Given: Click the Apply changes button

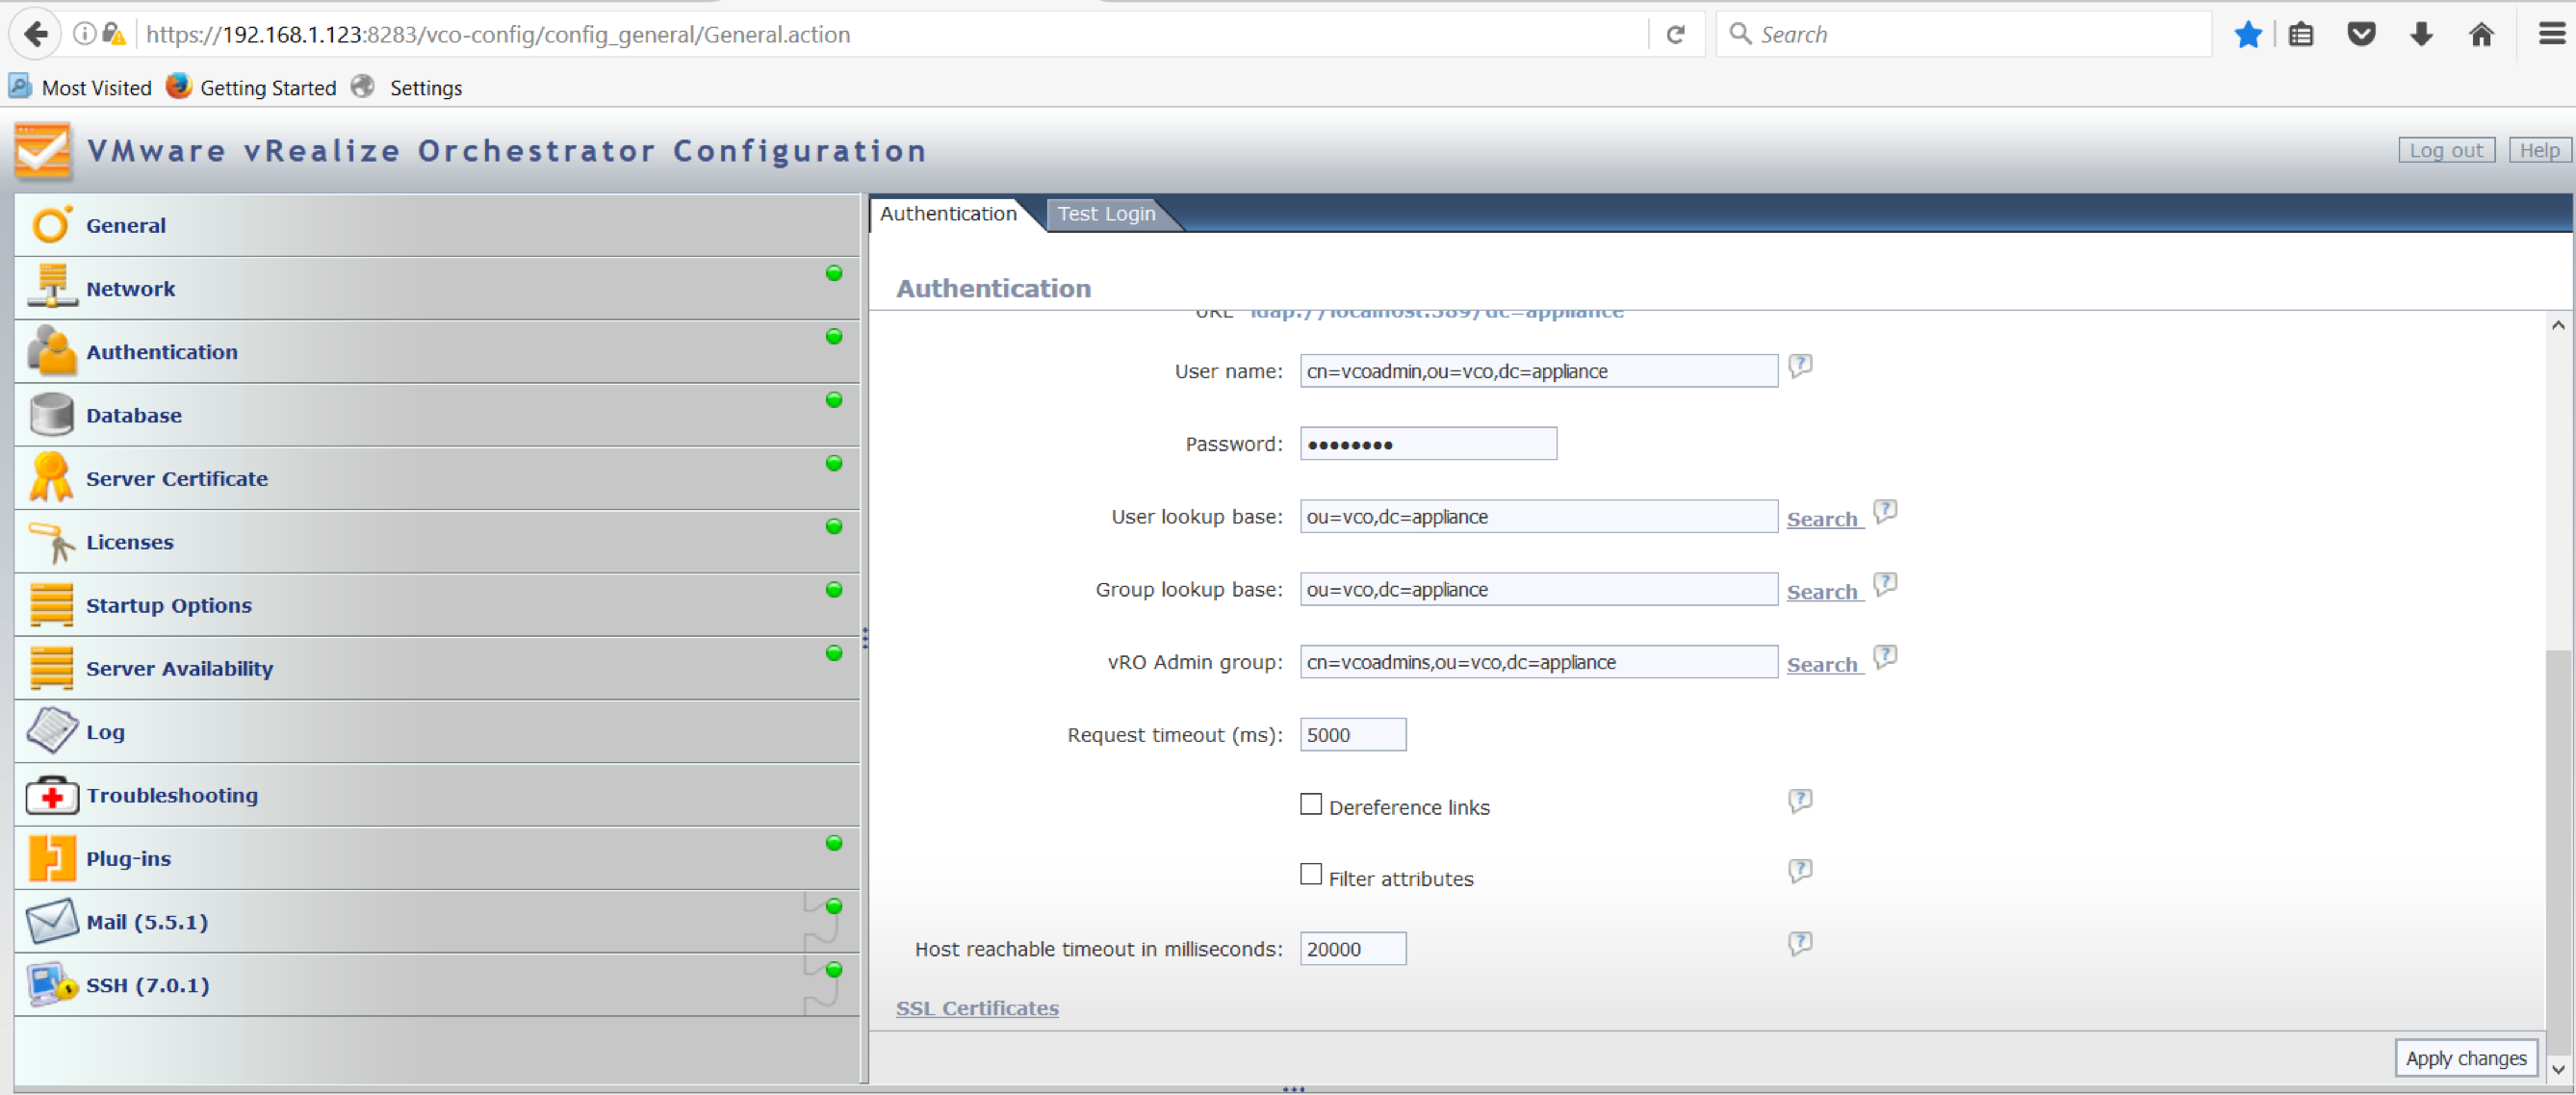Looking at the screenshot, I should [2466, 1058].
